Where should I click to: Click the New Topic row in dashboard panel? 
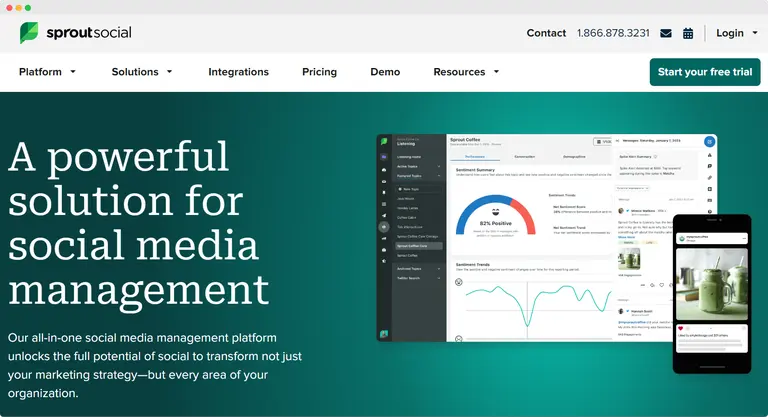point(419,189)
